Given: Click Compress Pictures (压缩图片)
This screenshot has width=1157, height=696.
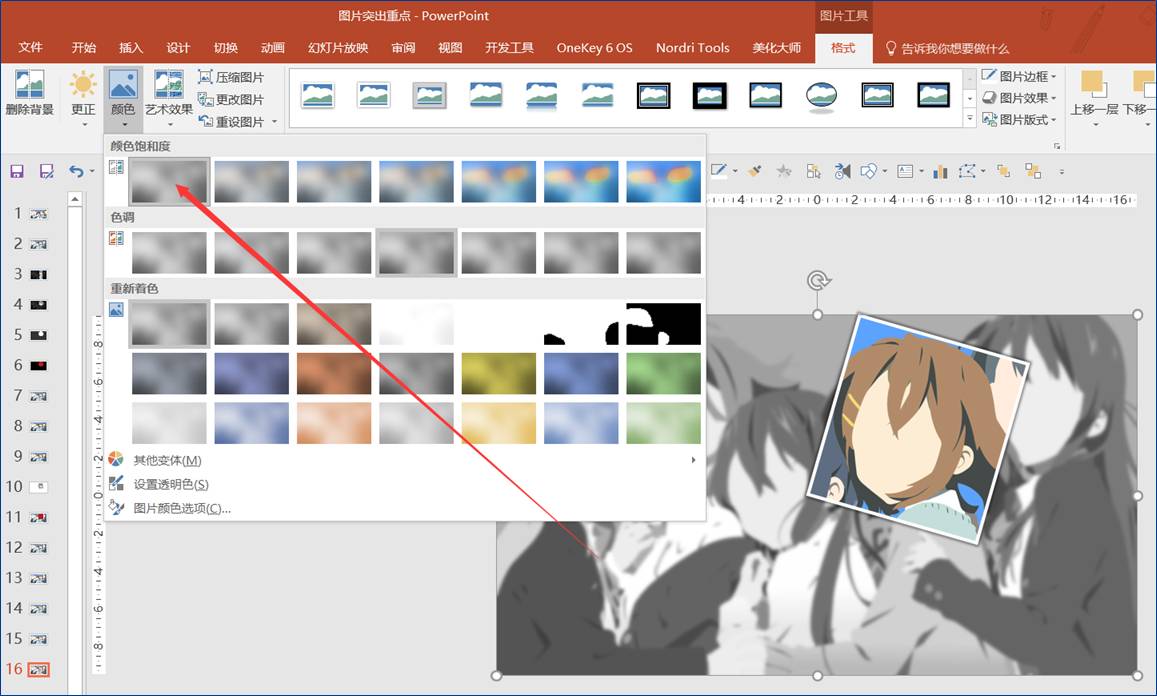Looking at the screenshot, I should click(x=231, y=77).
